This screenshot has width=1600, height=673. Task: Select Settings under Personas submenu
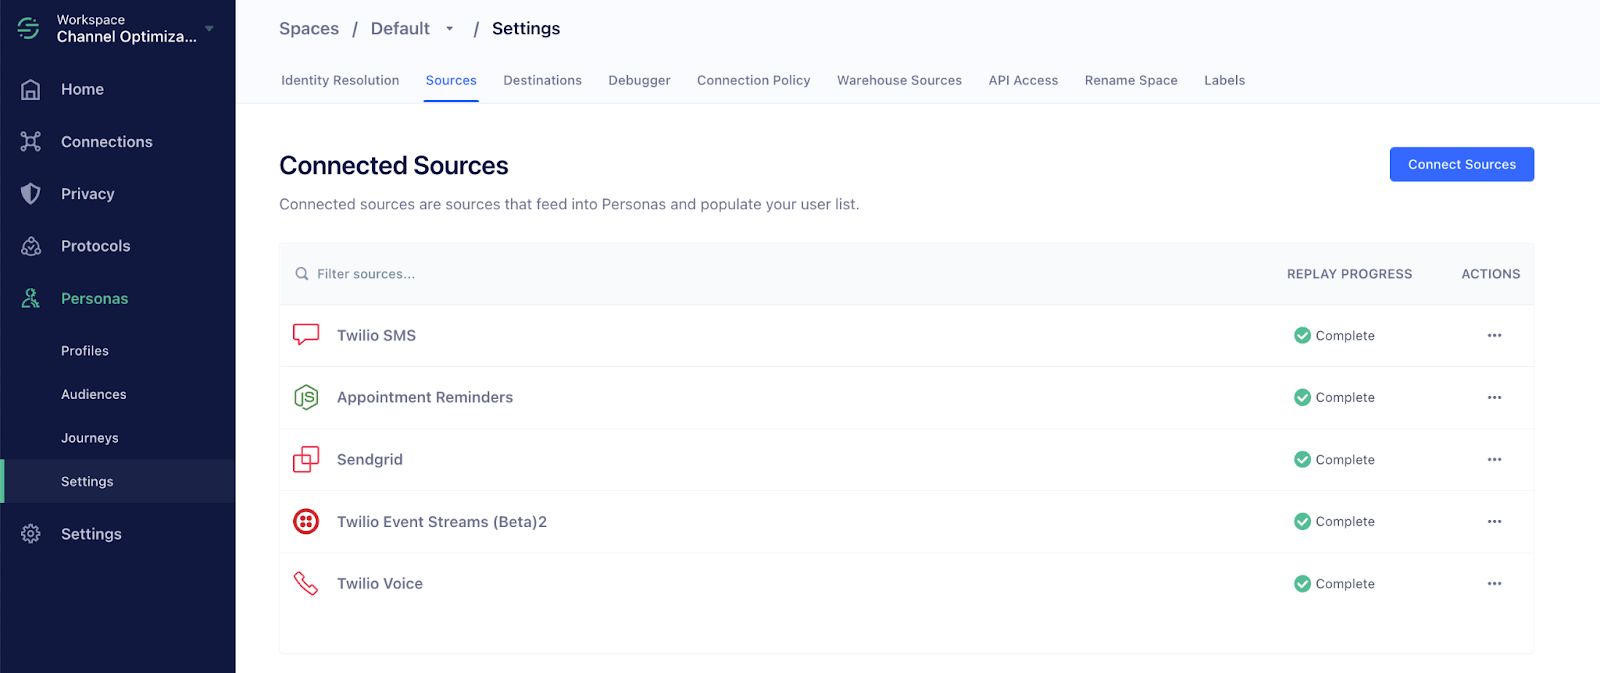click(87, 482)
